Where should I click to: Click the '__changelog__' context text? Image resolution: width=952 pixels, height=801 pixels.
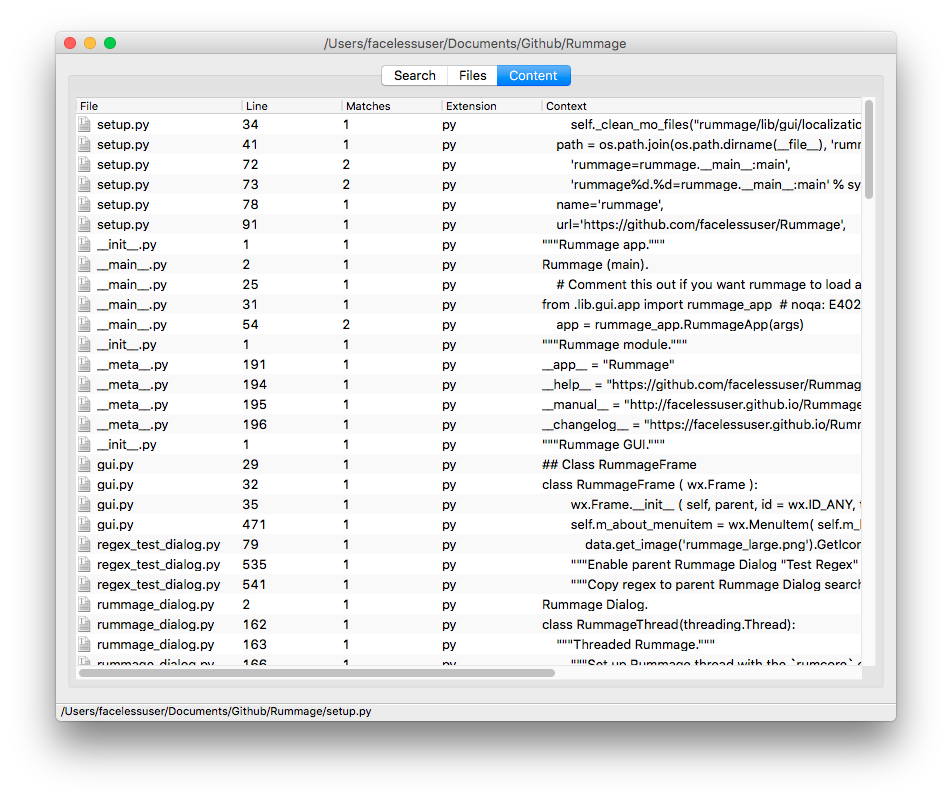click(701, 425)
